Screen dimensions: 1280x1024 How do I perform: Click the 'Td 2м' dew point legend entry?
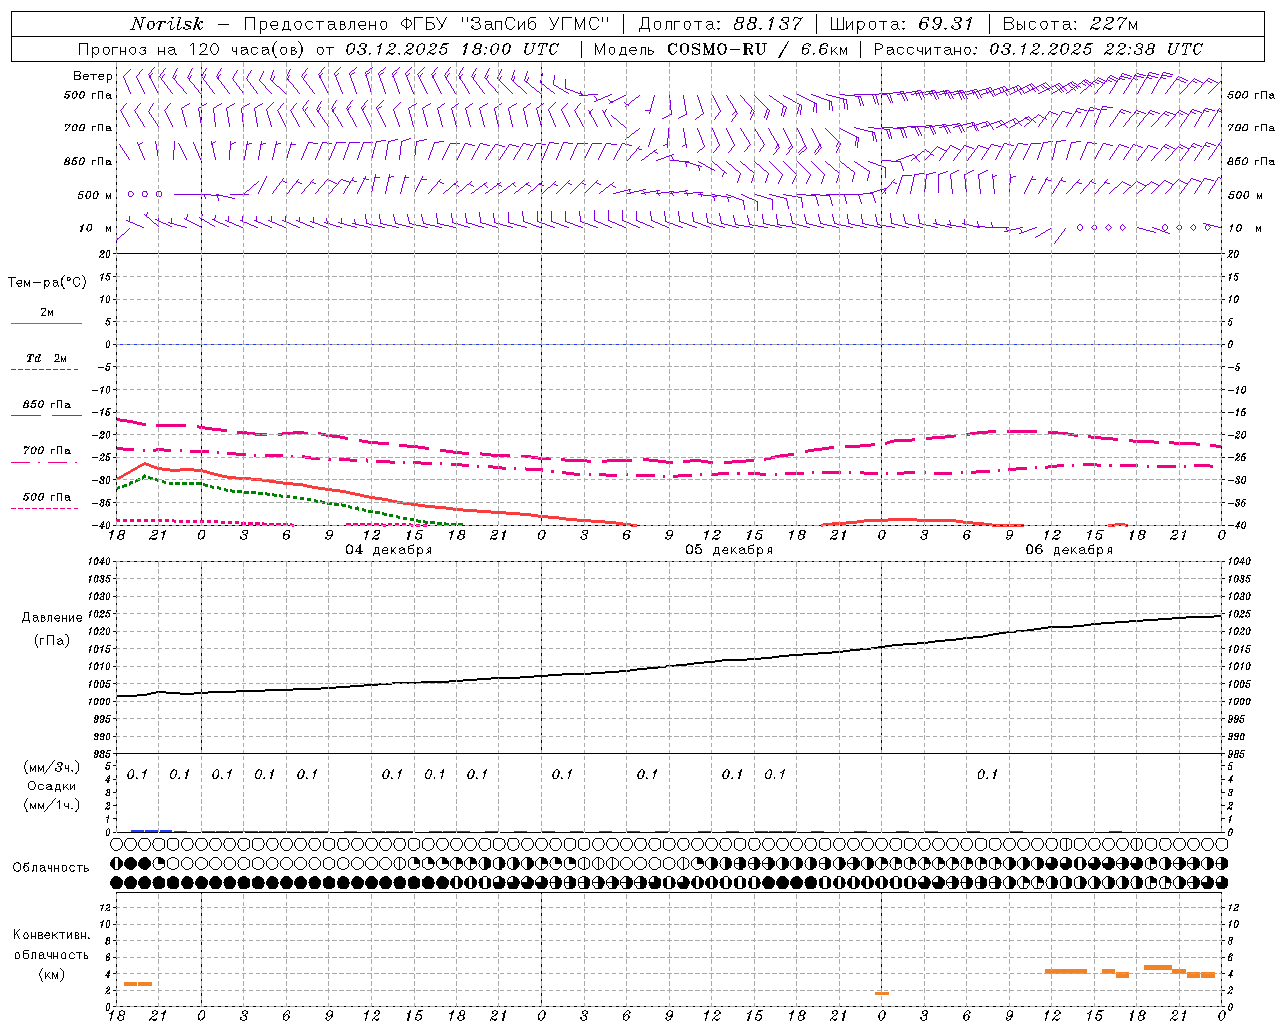pyautogui.click(x=46, y=358)
